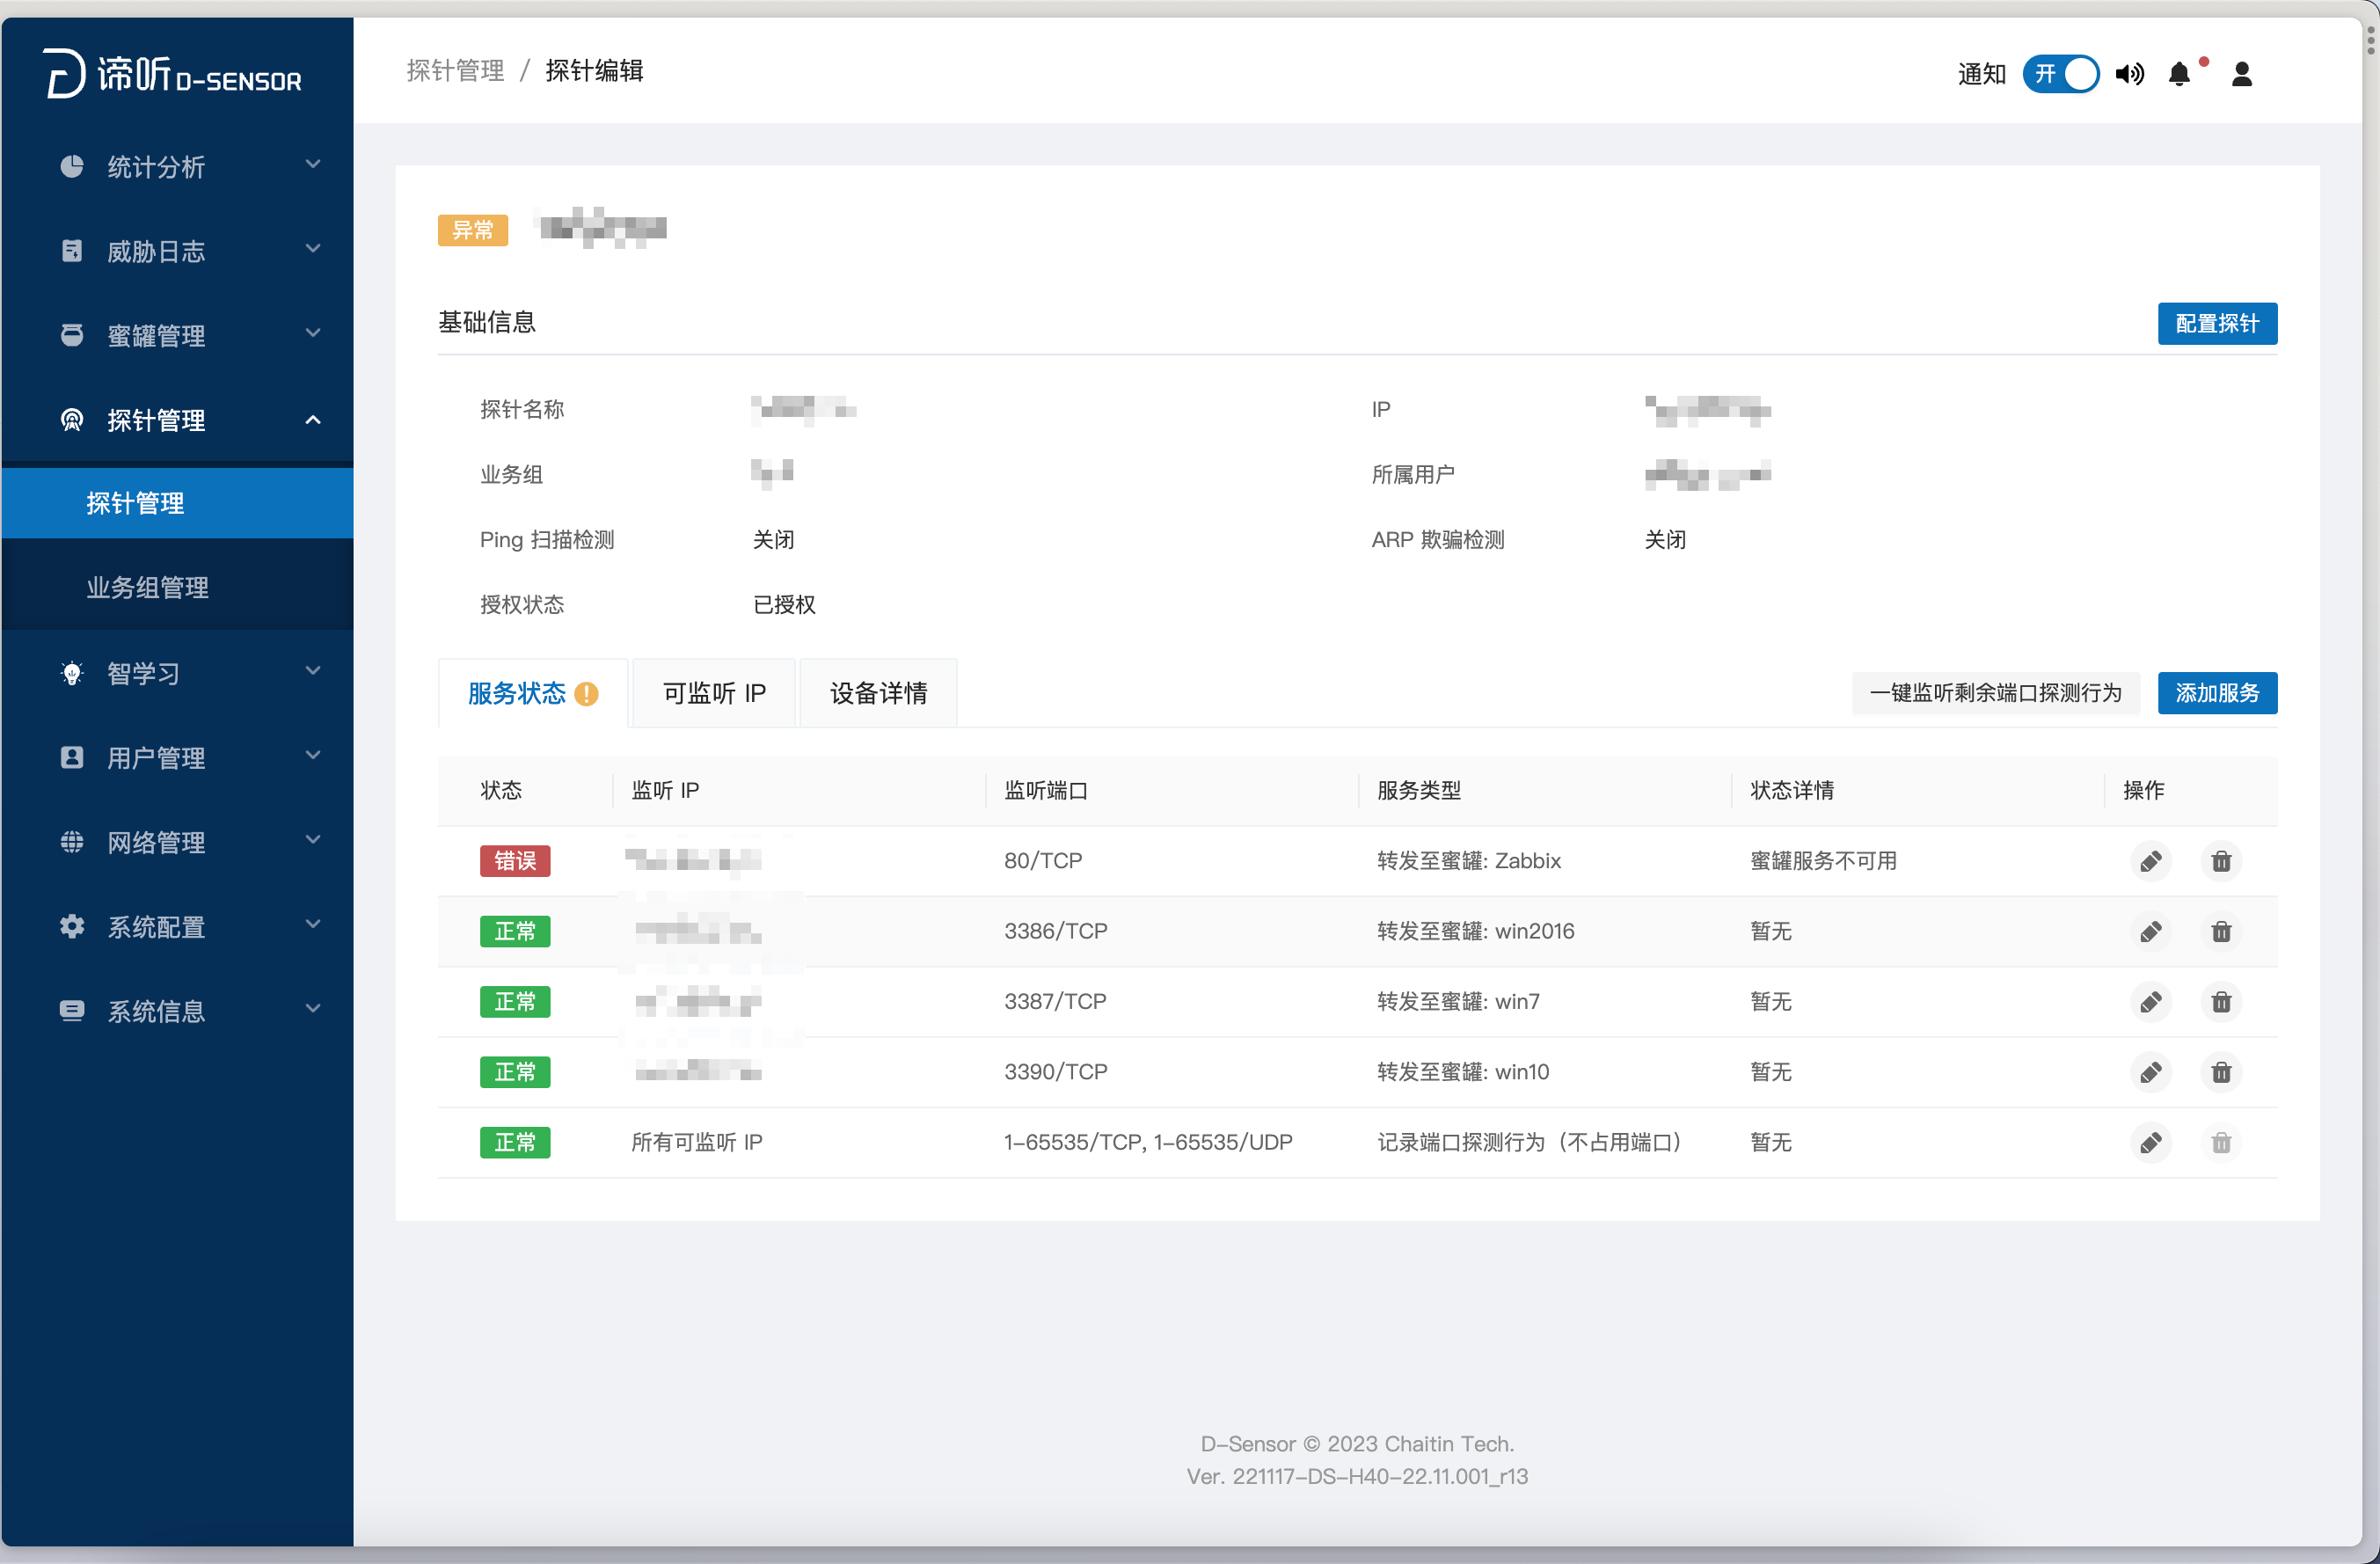Click the 配置探针 button
Screen dimensions: 2380x1564
(2216, 324)
